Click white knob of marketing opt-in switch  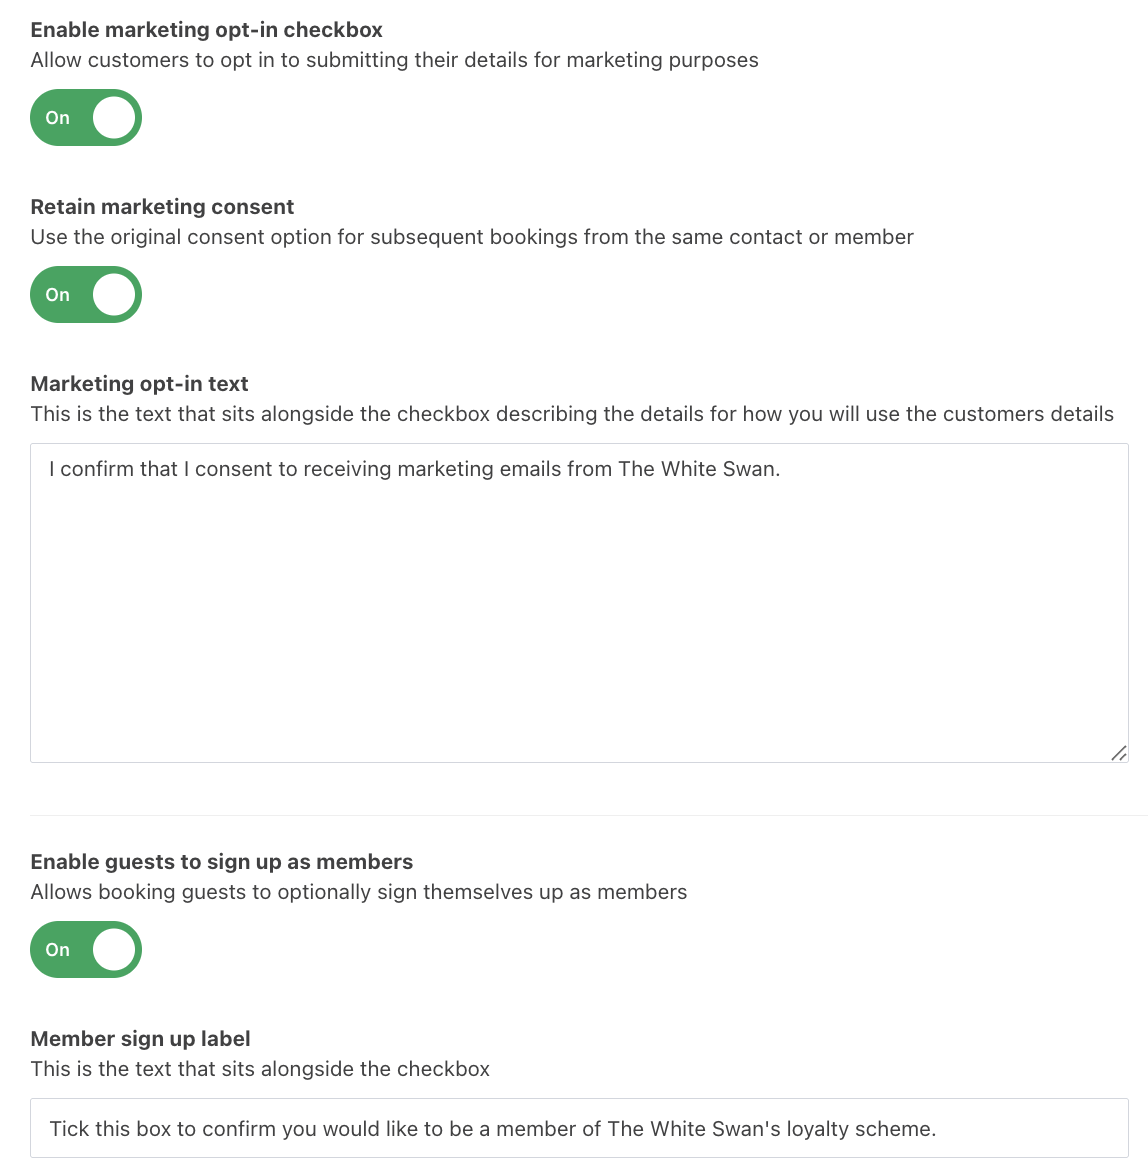(x=114, y=118)
